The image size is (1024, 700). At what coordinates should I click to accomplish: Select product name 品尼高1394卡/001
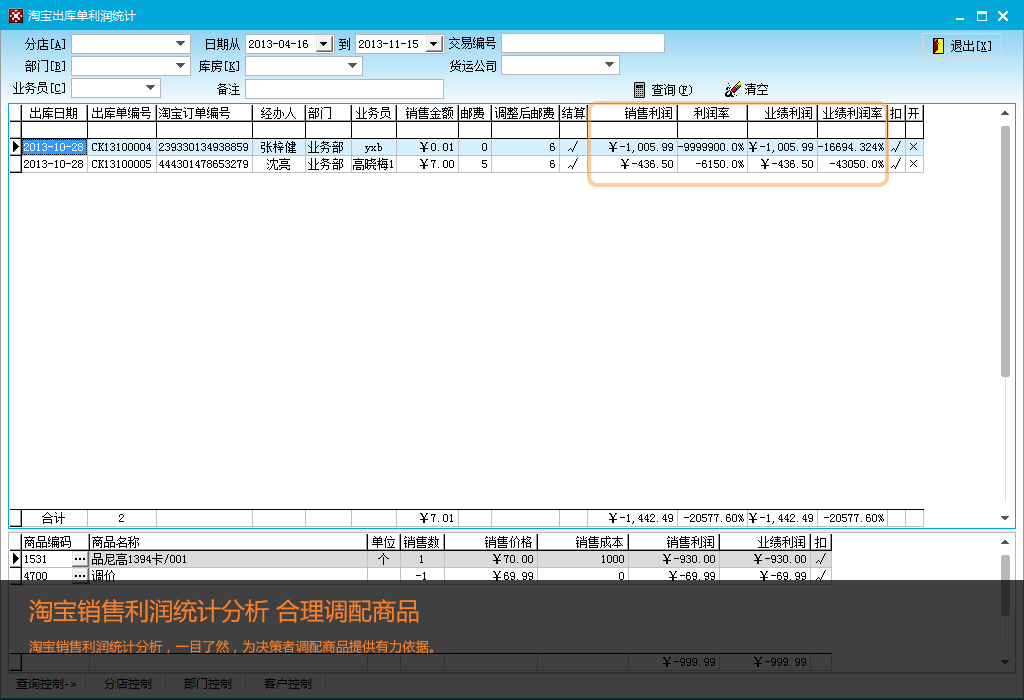pyautogui.click(x=228, y=559)
